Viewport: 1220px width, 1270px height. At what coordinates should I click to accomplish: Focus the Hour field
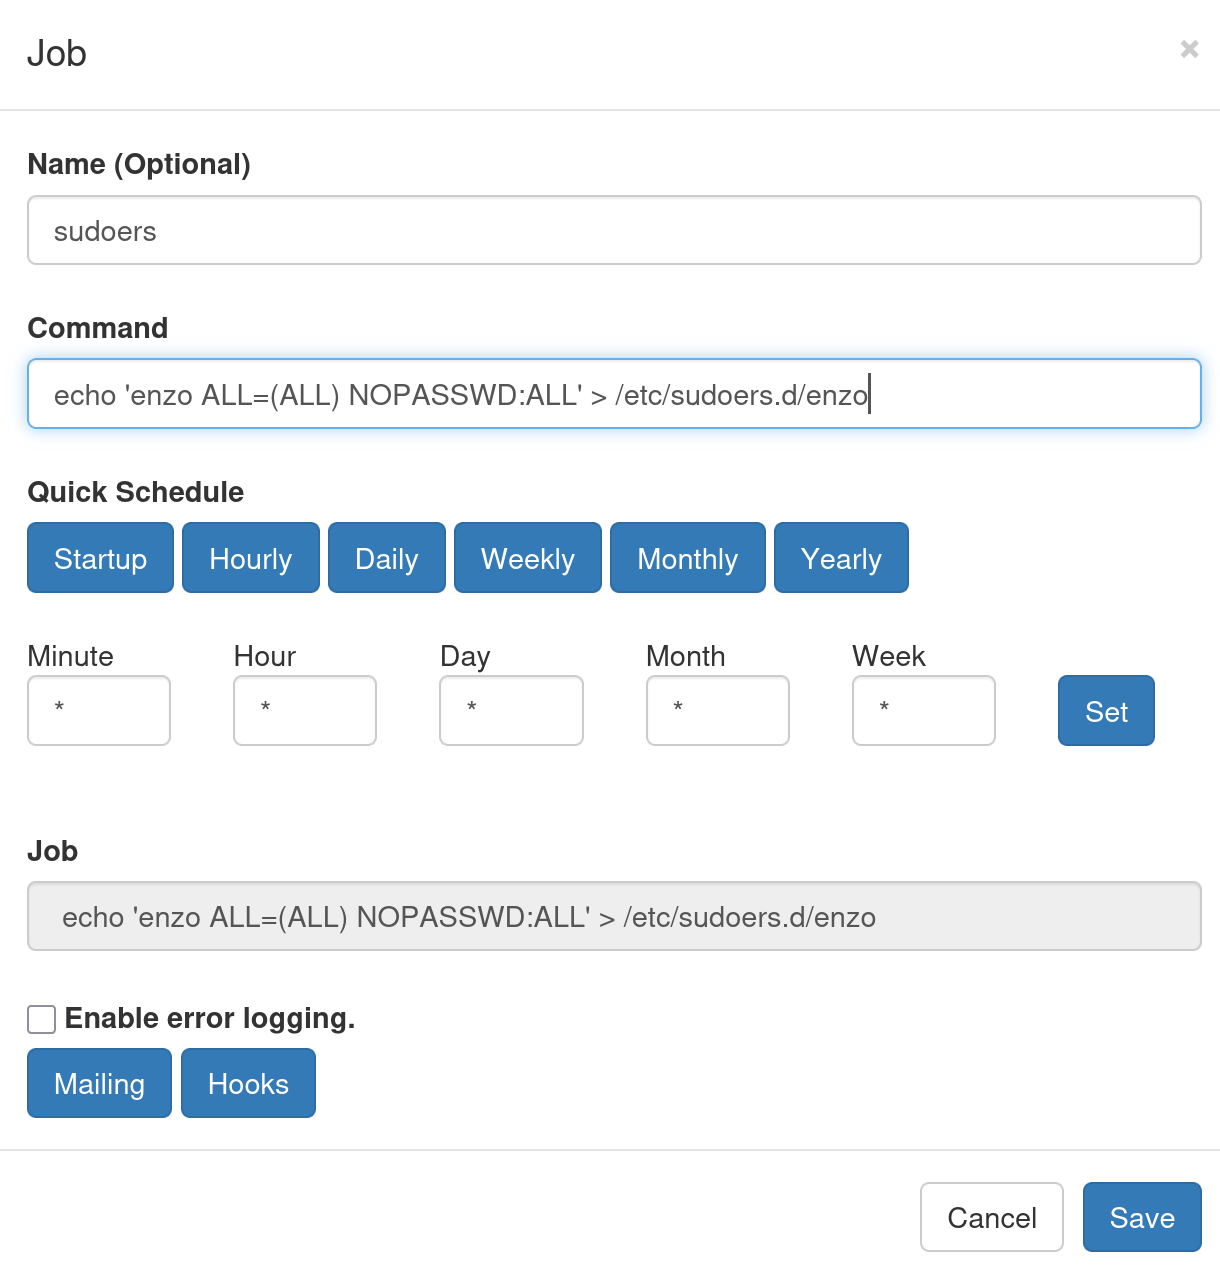click(x=305, y=711)
